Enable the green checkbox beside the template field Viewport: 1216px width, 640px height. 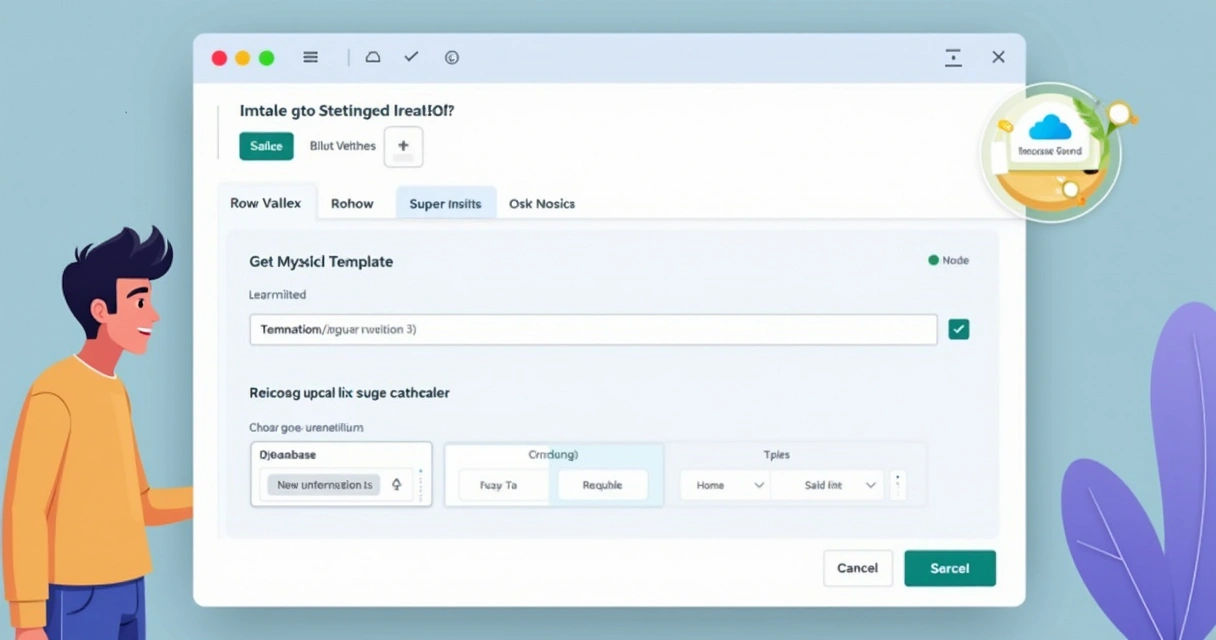coord(959,328)
